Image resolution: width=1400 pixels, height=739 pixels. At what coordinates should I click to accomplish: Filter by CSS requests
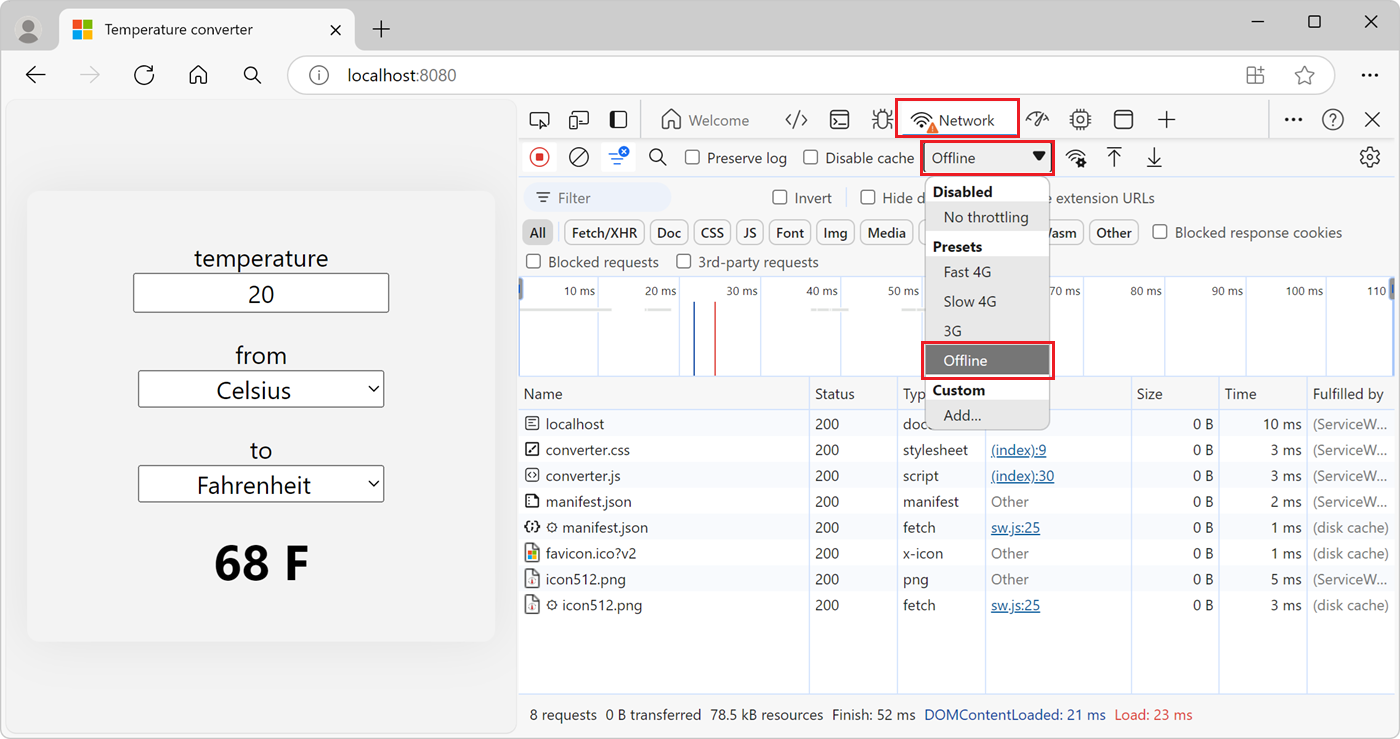pos(712,232)
